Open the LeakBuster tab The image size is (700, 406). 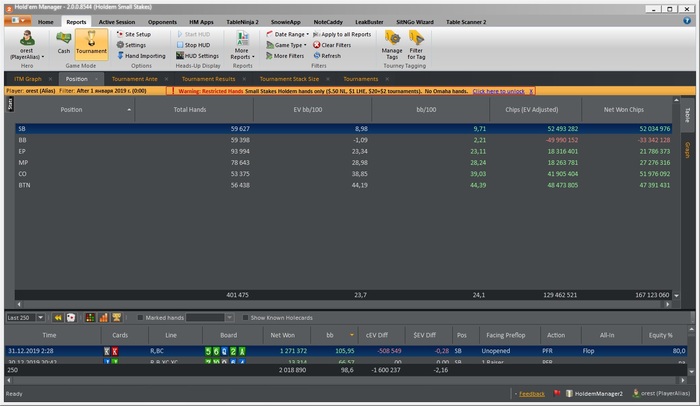tap(369, 22)
